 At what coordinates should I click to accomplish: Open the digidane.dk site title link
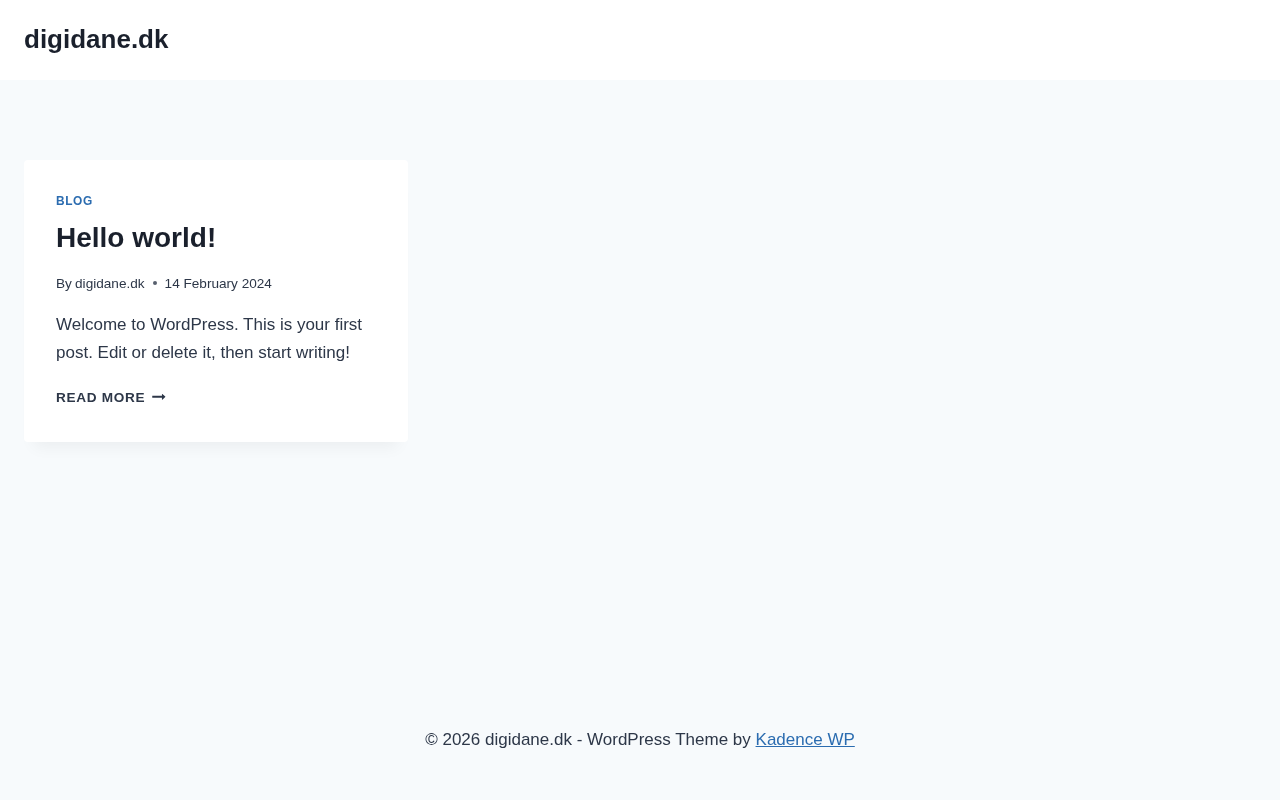(x=96, y=39)
